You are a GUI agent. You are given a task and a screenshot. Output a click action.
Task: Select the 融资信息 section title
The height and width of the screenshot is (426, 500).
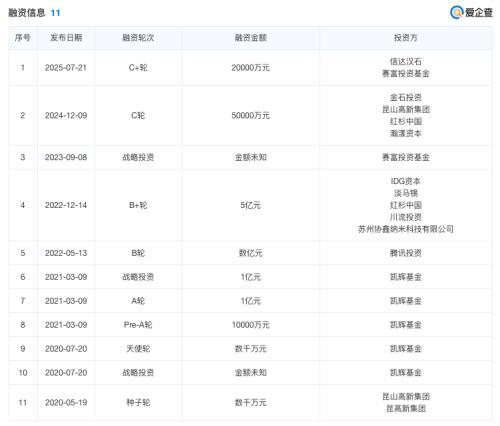coord(26,13)
